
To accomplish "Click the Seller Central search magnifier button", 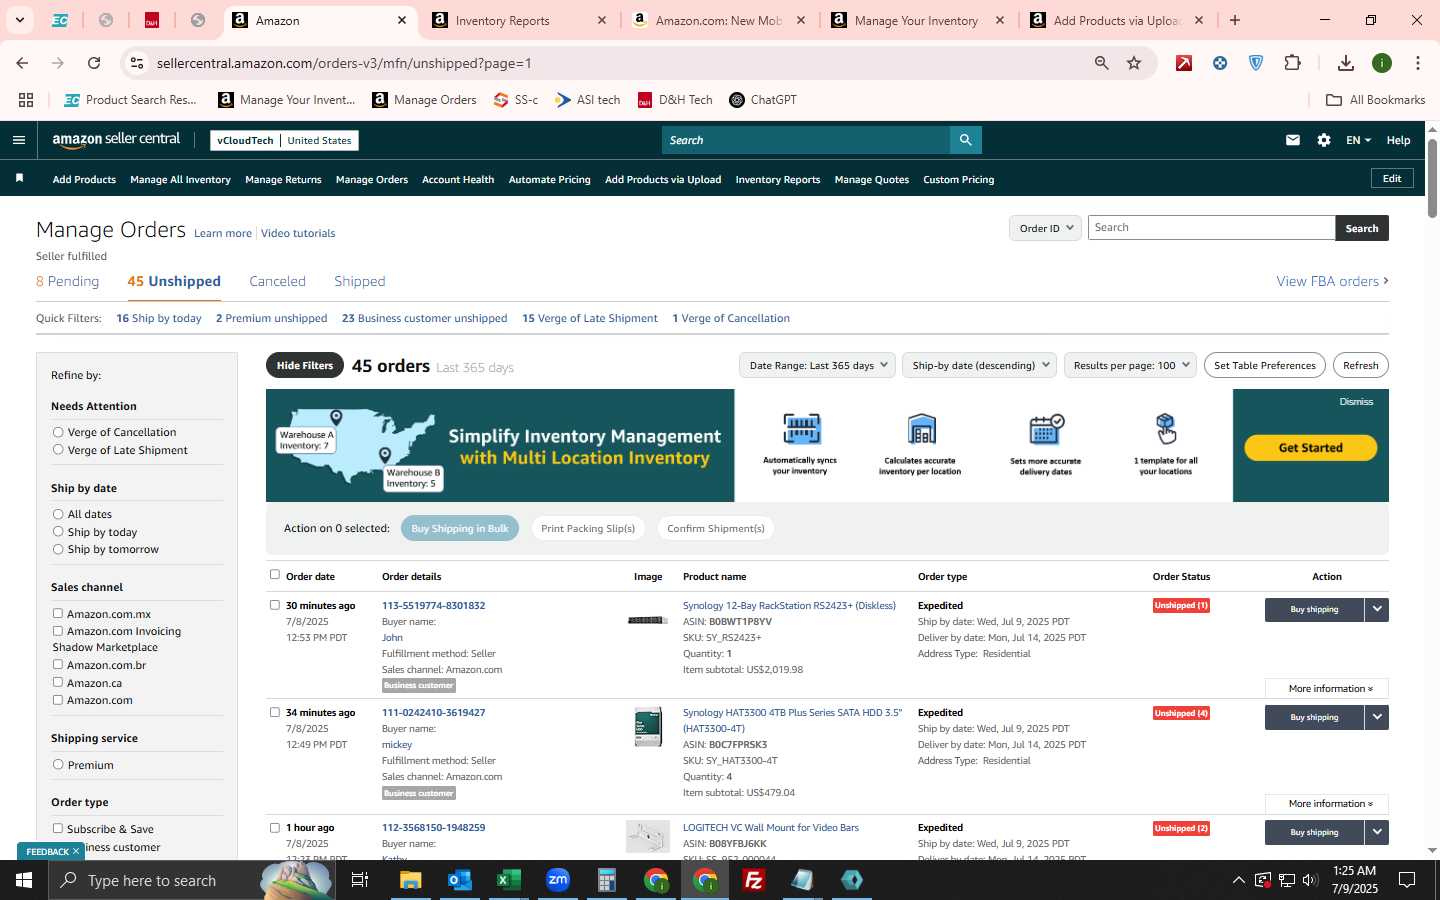I will coord(965,140).
